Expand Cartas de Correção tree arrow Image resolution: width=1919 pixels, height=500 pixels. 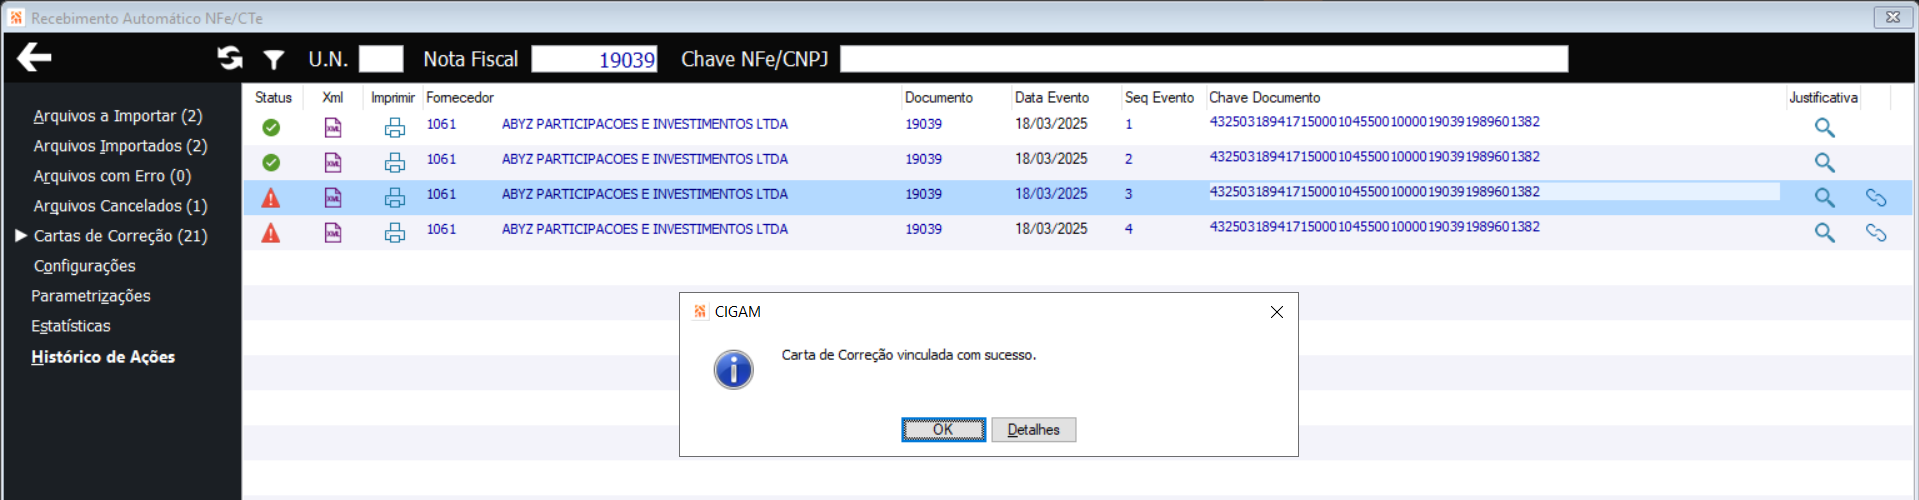tap(21, 236)
